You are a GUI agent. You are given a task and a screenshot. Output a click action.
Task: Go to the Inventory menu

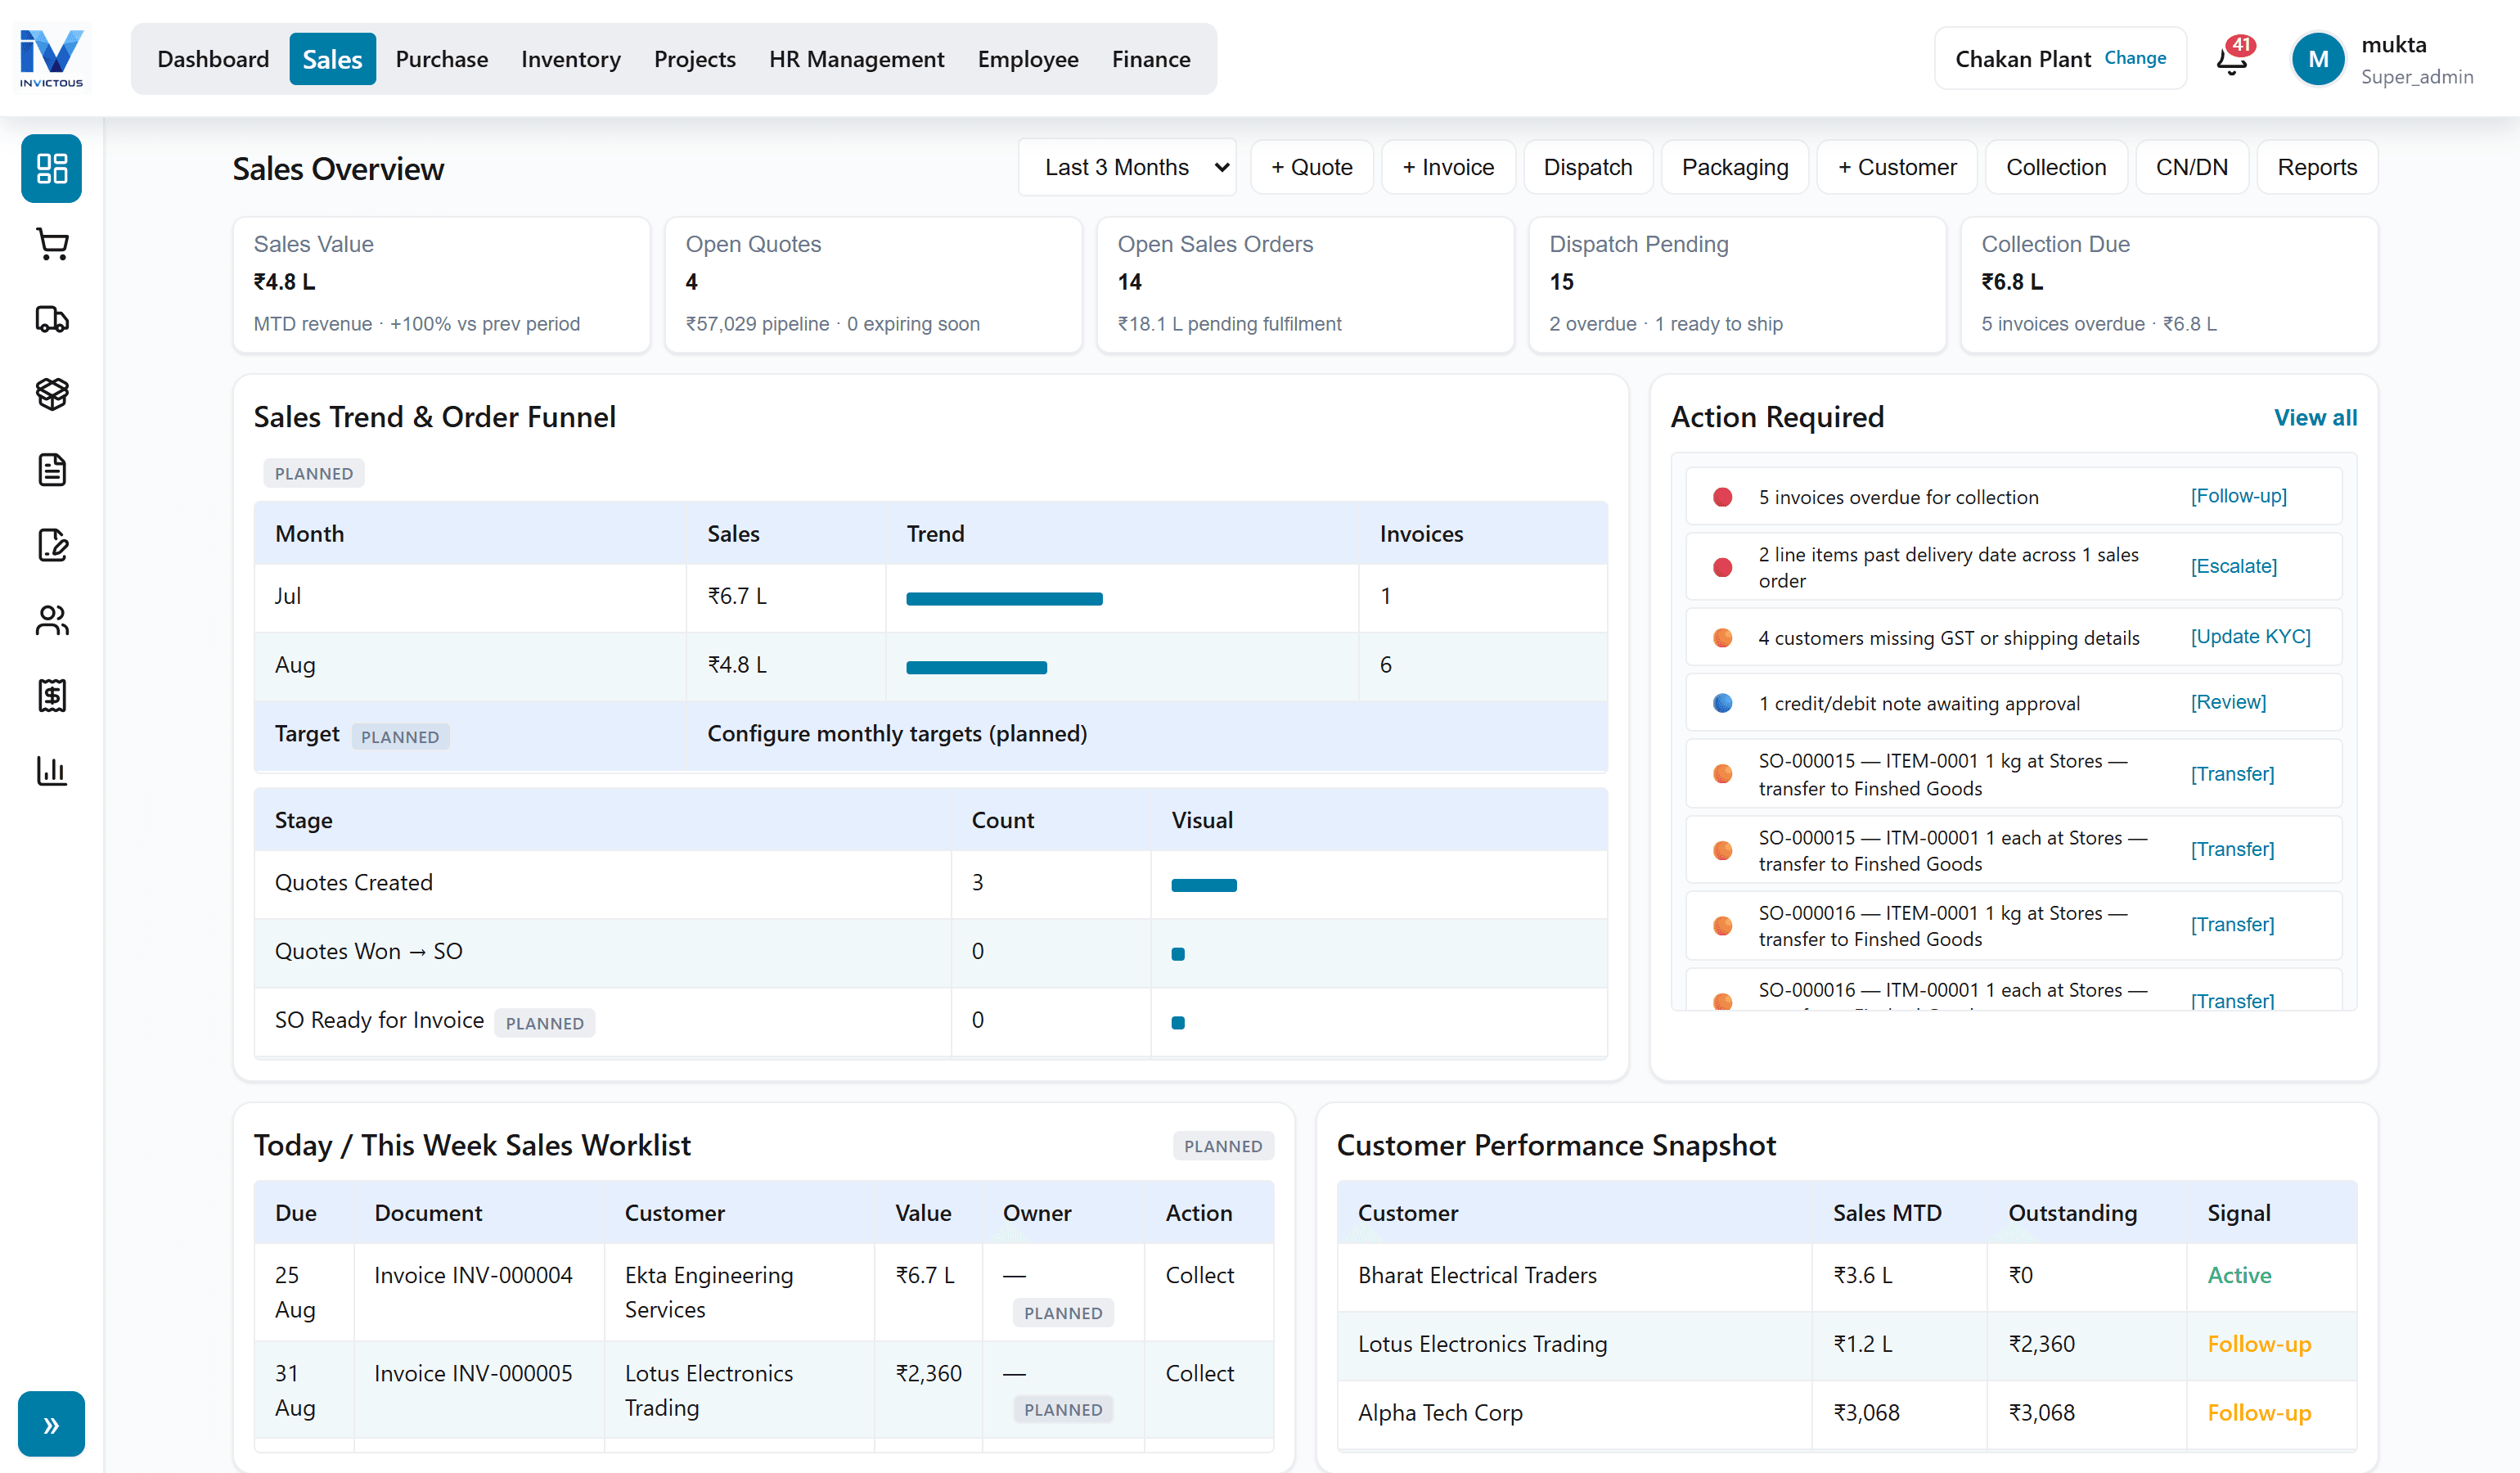[570, 59]
